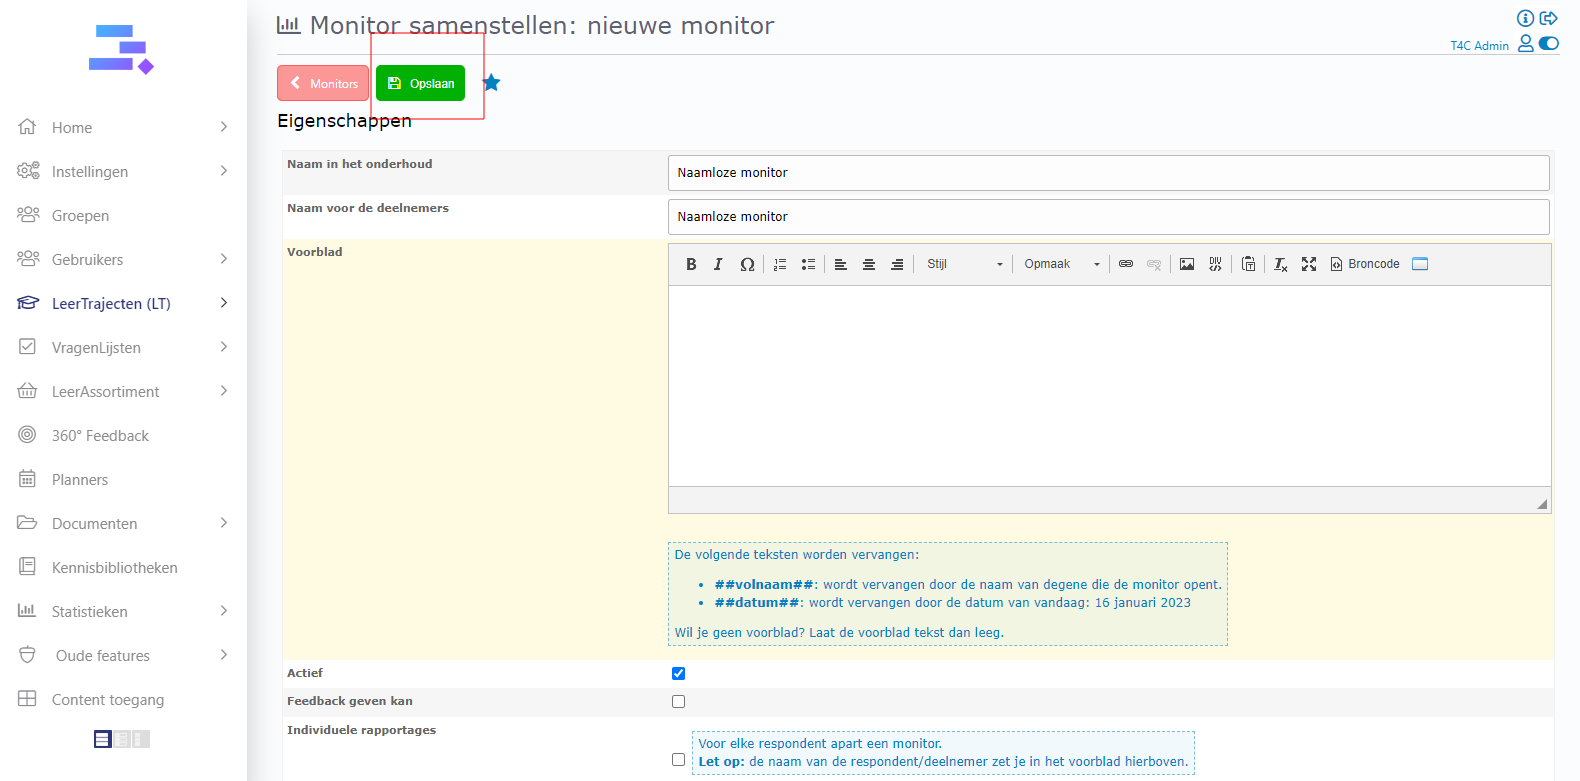Click the Bold formatting icon
1580x781 pixels.
(691, 264)
